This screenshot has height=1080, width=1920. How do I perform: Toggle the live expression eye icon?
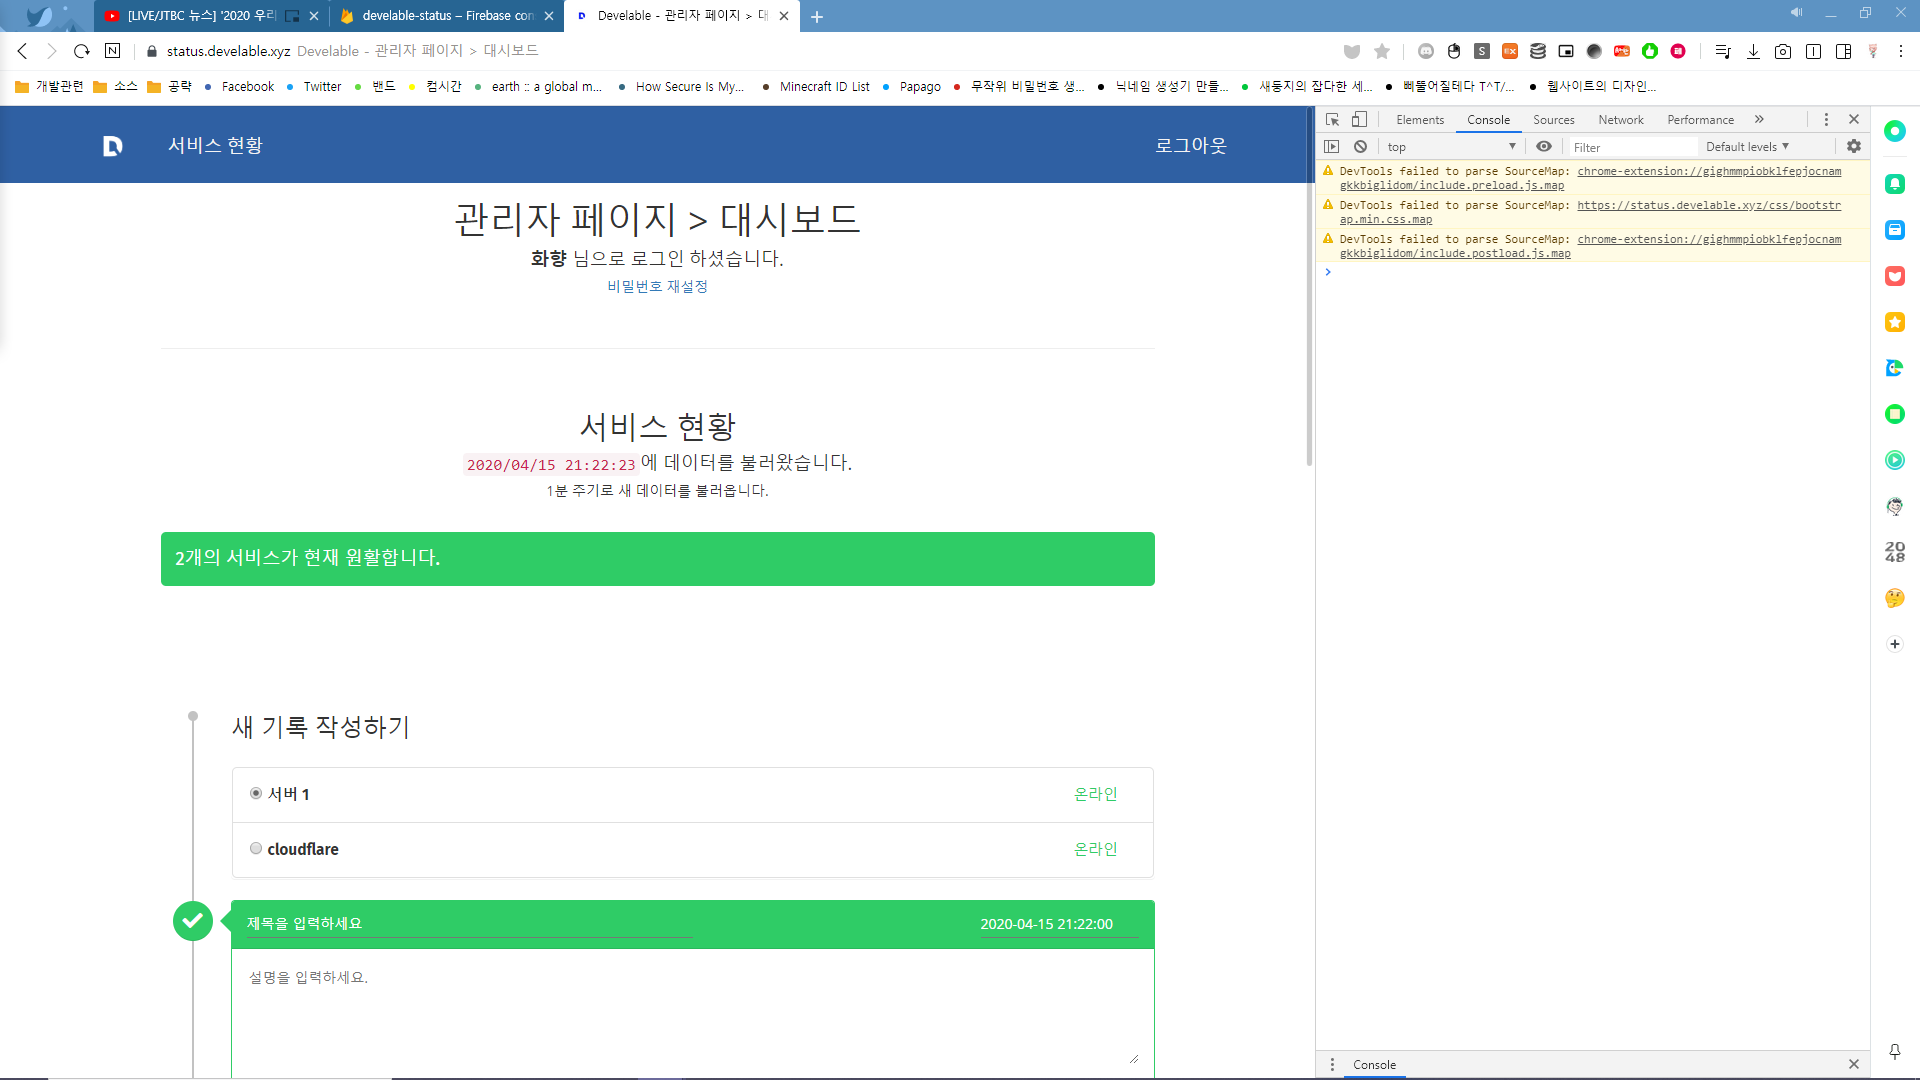click(x=1544, y=147)
